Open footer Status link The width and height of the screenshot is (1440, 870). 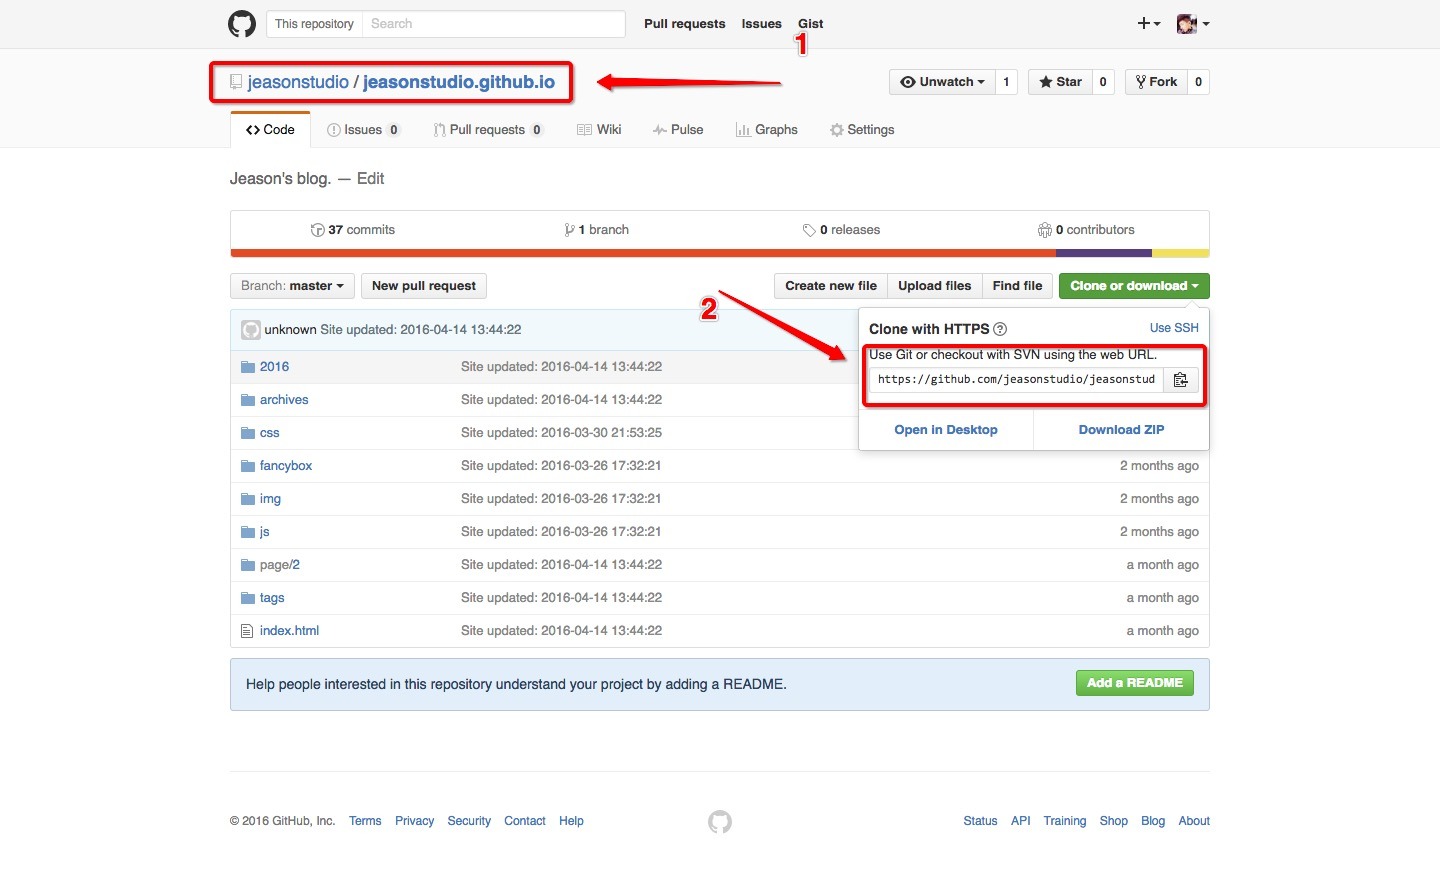pos(980,821)
